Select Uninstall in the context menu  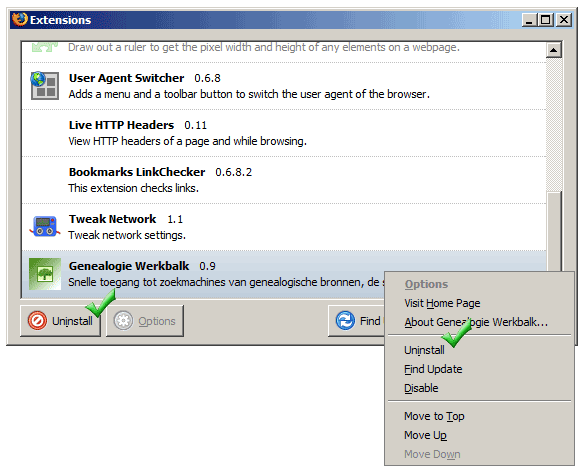tap(424, 350)
